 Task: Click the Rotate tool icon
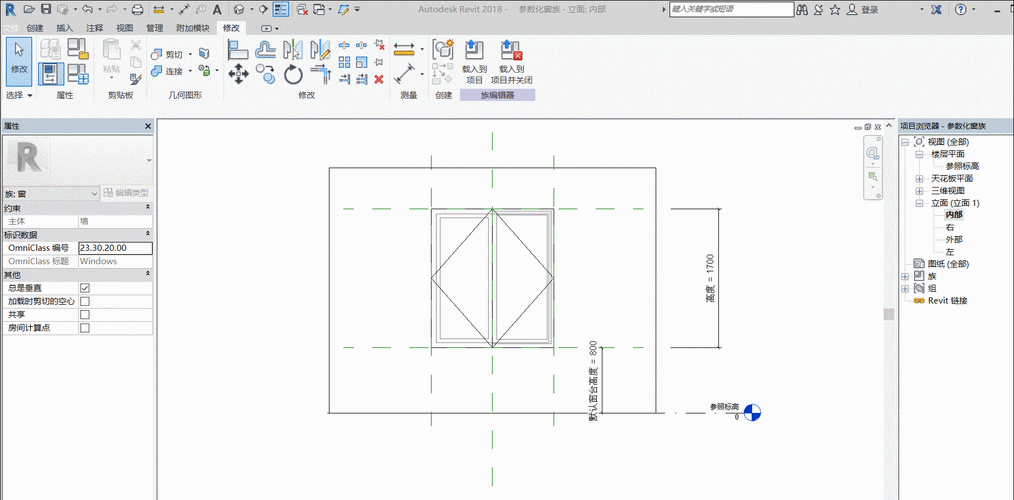tap(293, 75)
